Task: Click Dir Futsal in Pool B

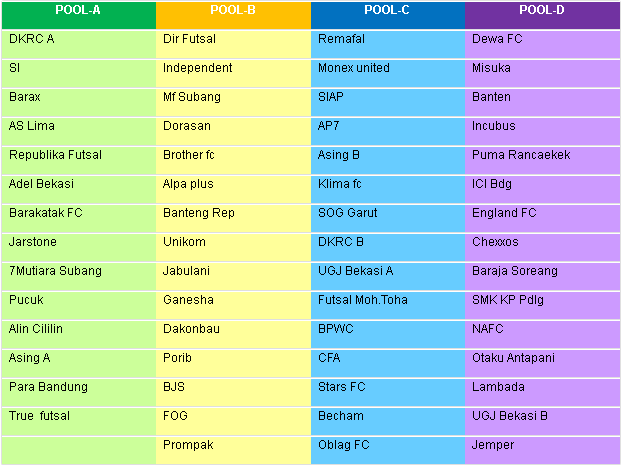Action: click(189, 40)
